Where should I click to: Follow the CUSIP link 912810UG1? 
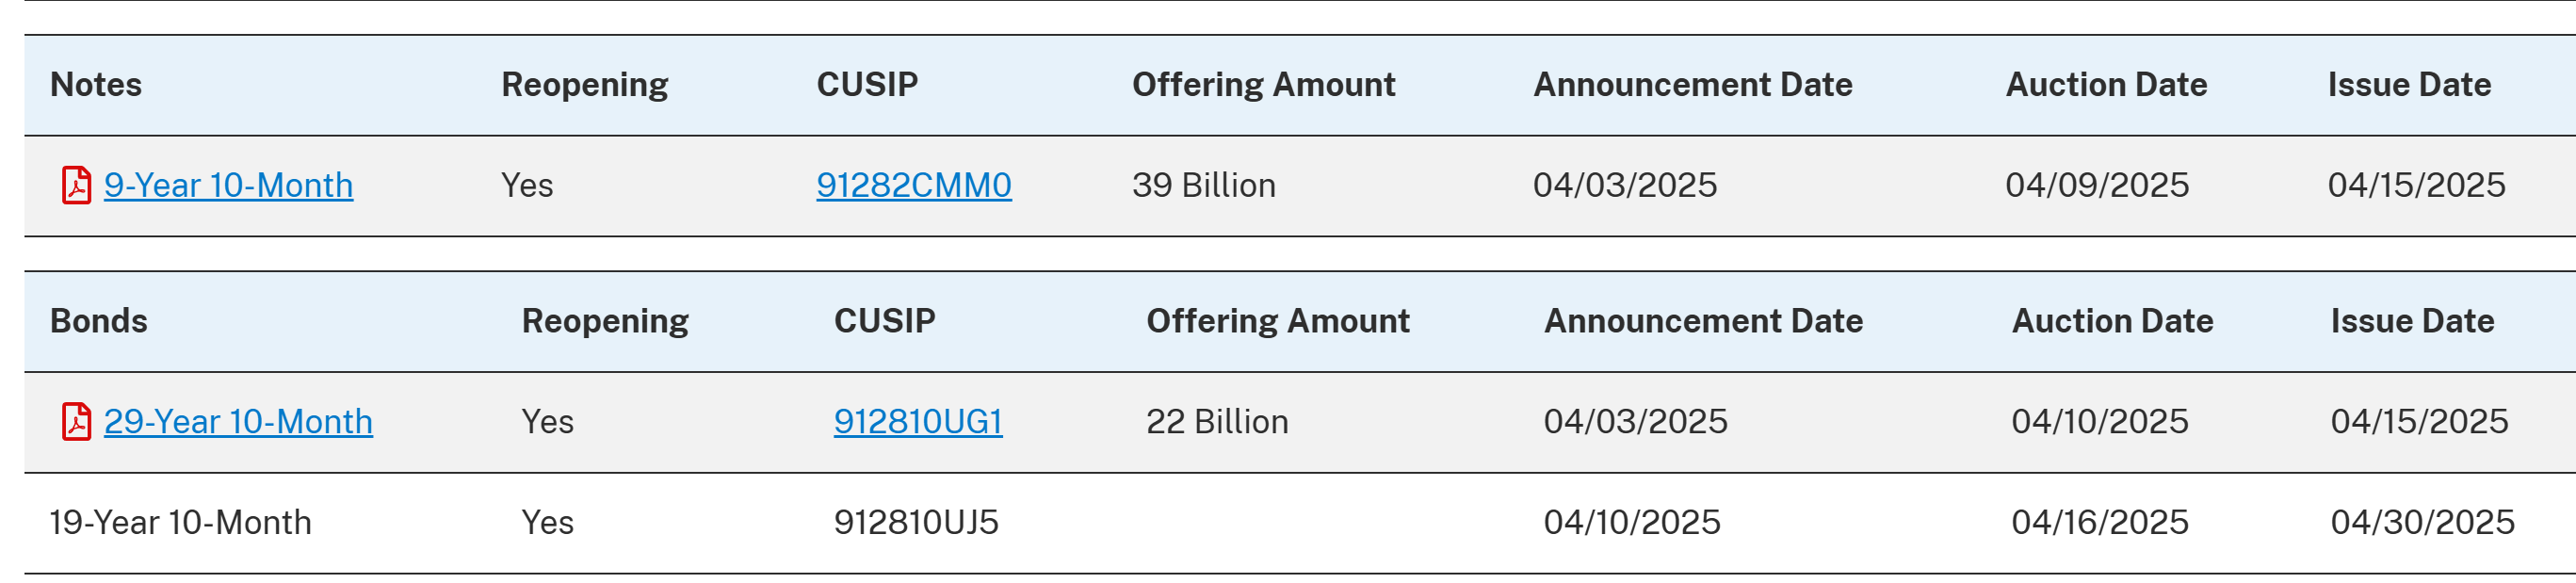[x=917, y=421]
